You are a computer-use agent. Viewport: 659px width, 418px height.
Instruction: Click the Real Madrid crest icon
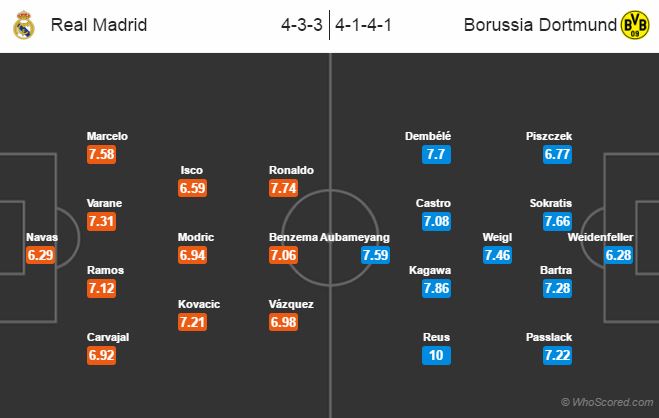click(24, 25)
